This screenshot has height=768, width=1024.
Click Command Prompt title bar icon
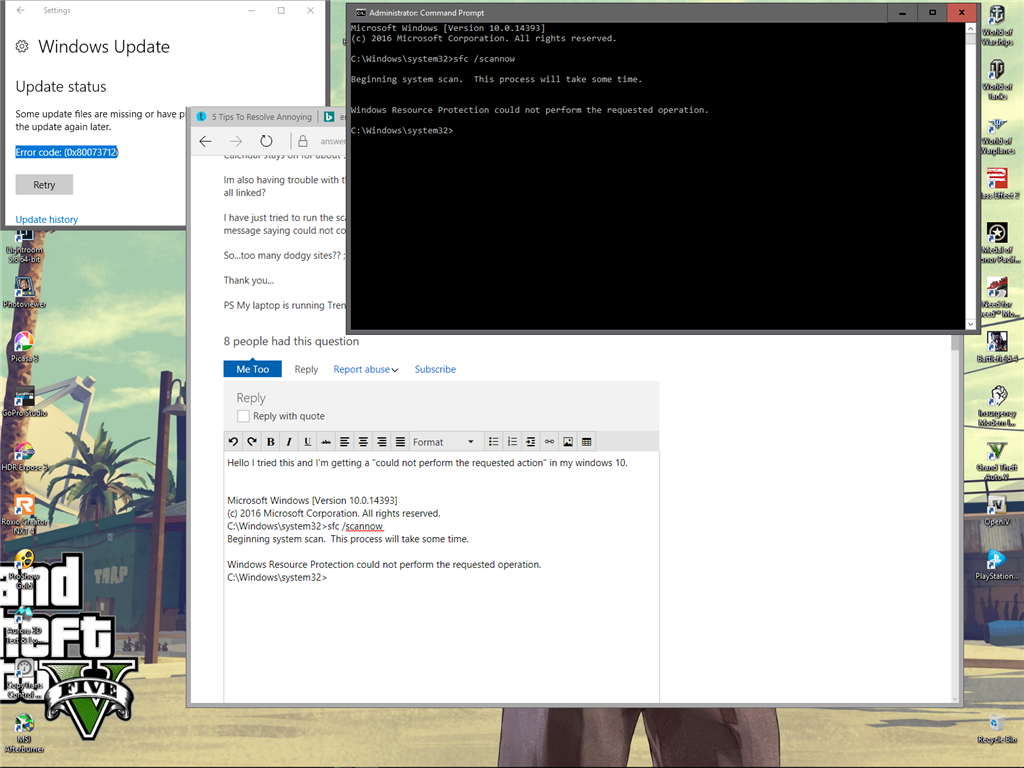(360, 12)
